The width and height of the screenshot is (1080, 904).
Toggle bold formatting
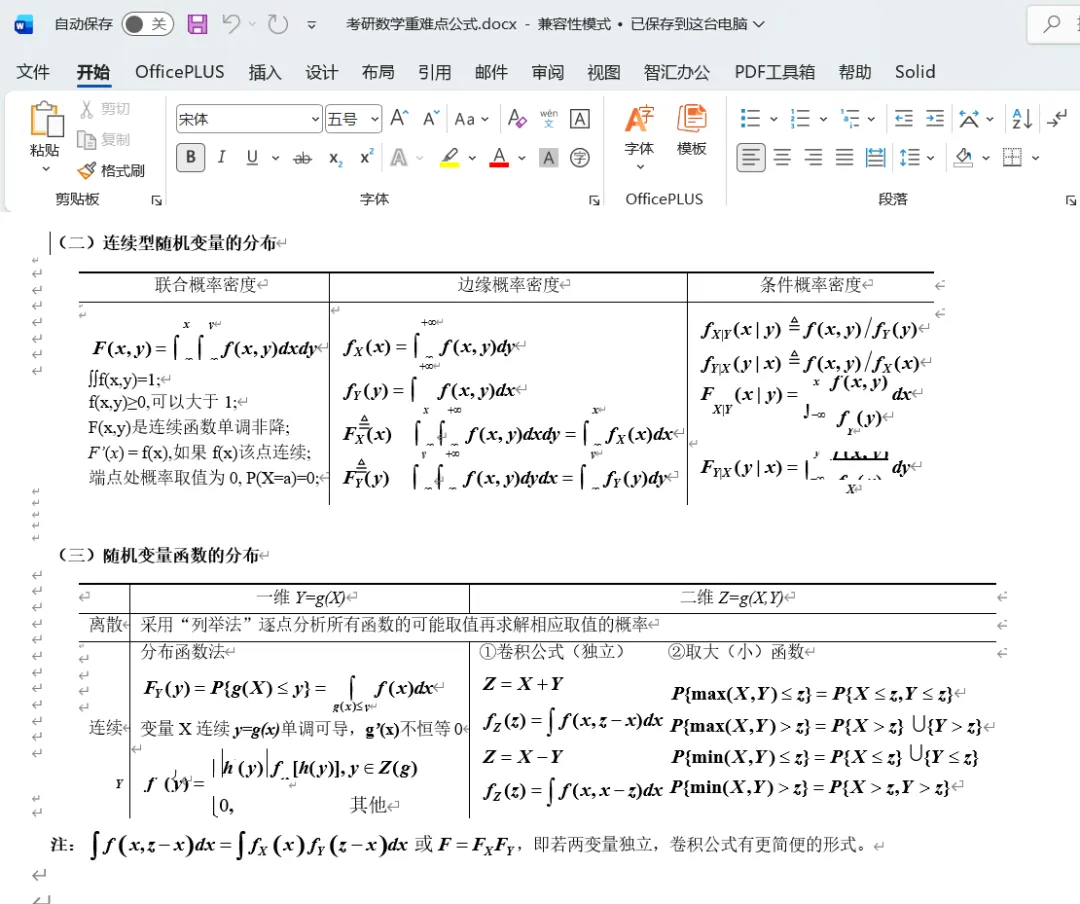coord(191,158)
